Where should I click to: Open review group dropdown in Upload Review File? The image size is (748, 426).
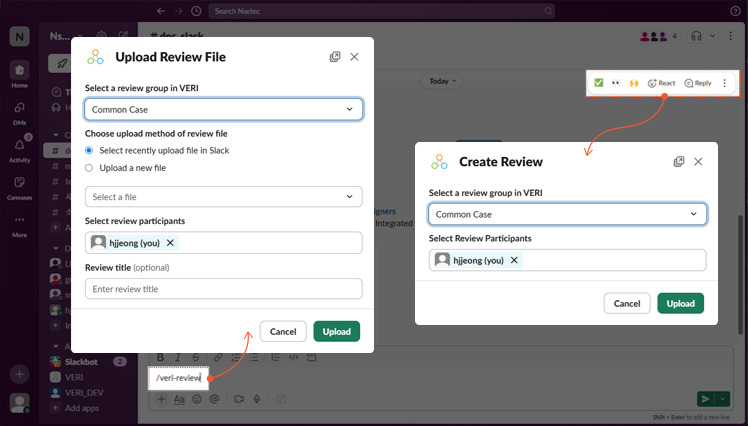click(223, 109)
